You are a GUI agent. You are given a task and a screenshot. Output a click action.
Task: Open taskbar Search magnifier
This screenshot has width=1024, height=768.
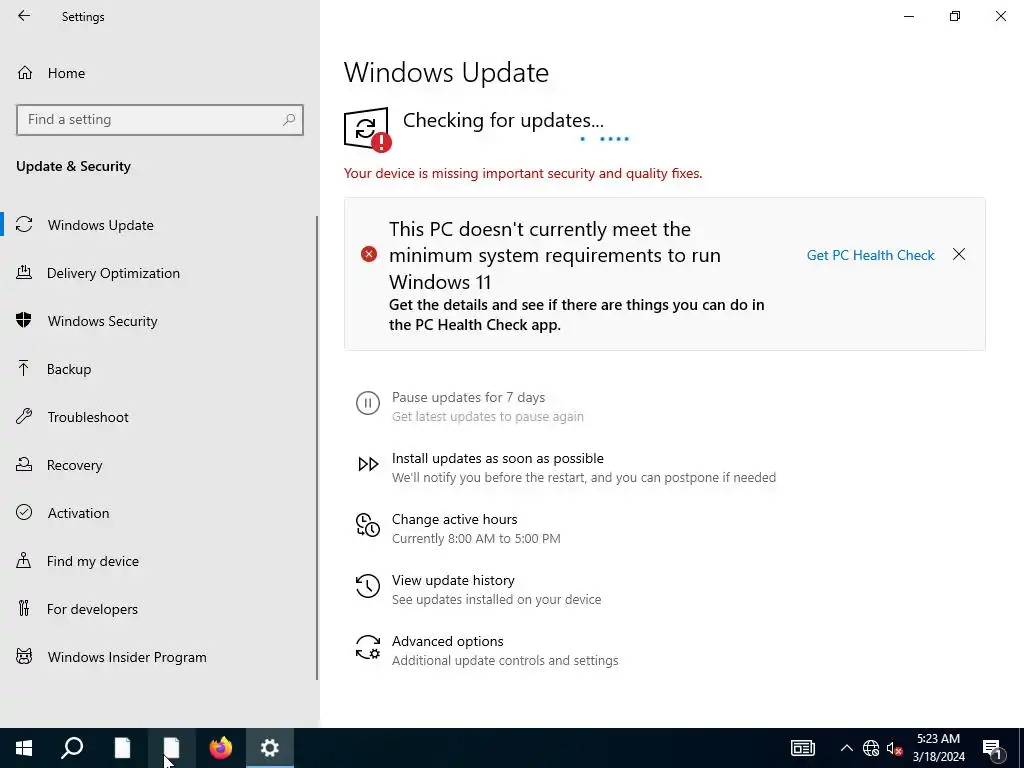pos(72,748)
